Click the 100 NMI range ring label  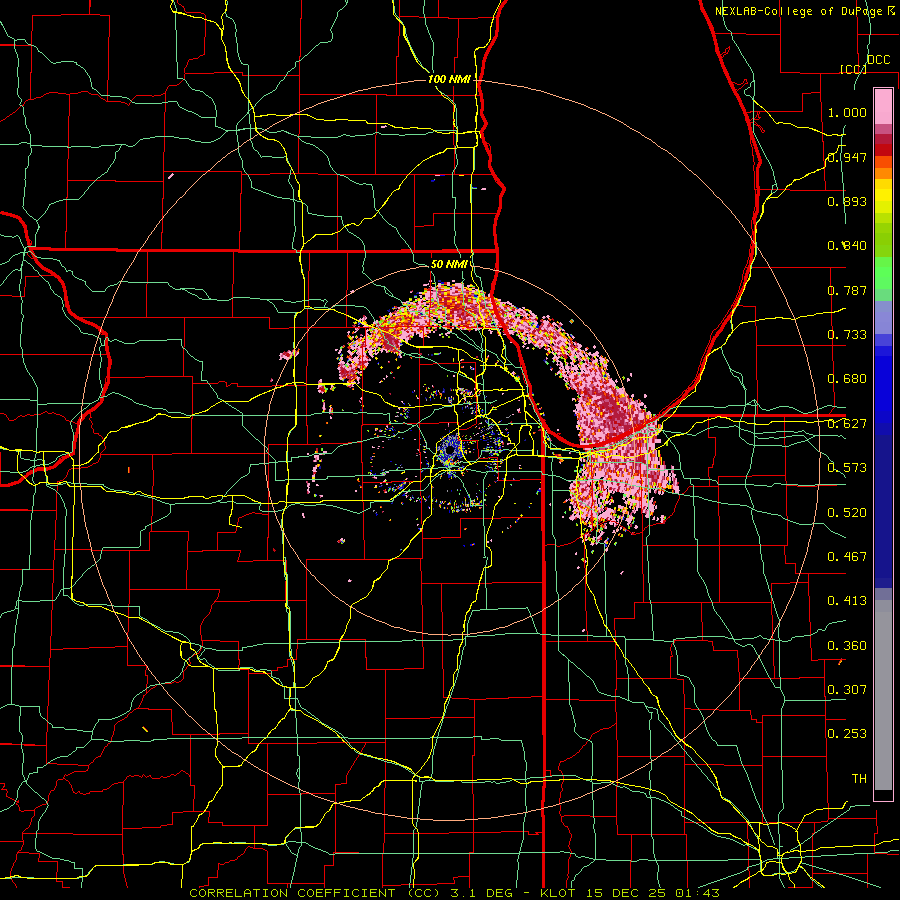click(449, 79)
